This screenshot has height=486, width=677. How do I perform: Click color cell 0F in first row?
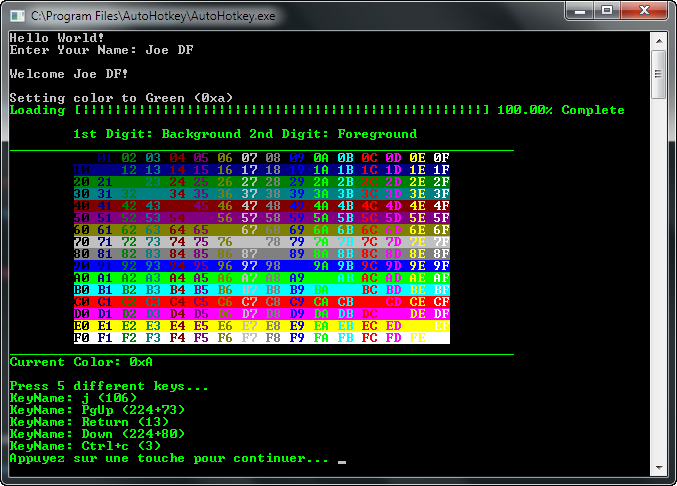tap(441, 158)
